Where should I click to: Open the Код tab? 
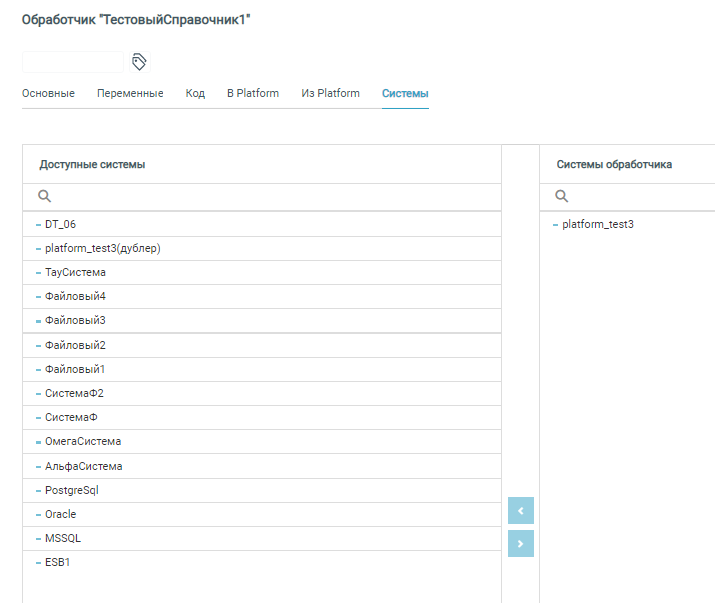click(x=195, y=94)
